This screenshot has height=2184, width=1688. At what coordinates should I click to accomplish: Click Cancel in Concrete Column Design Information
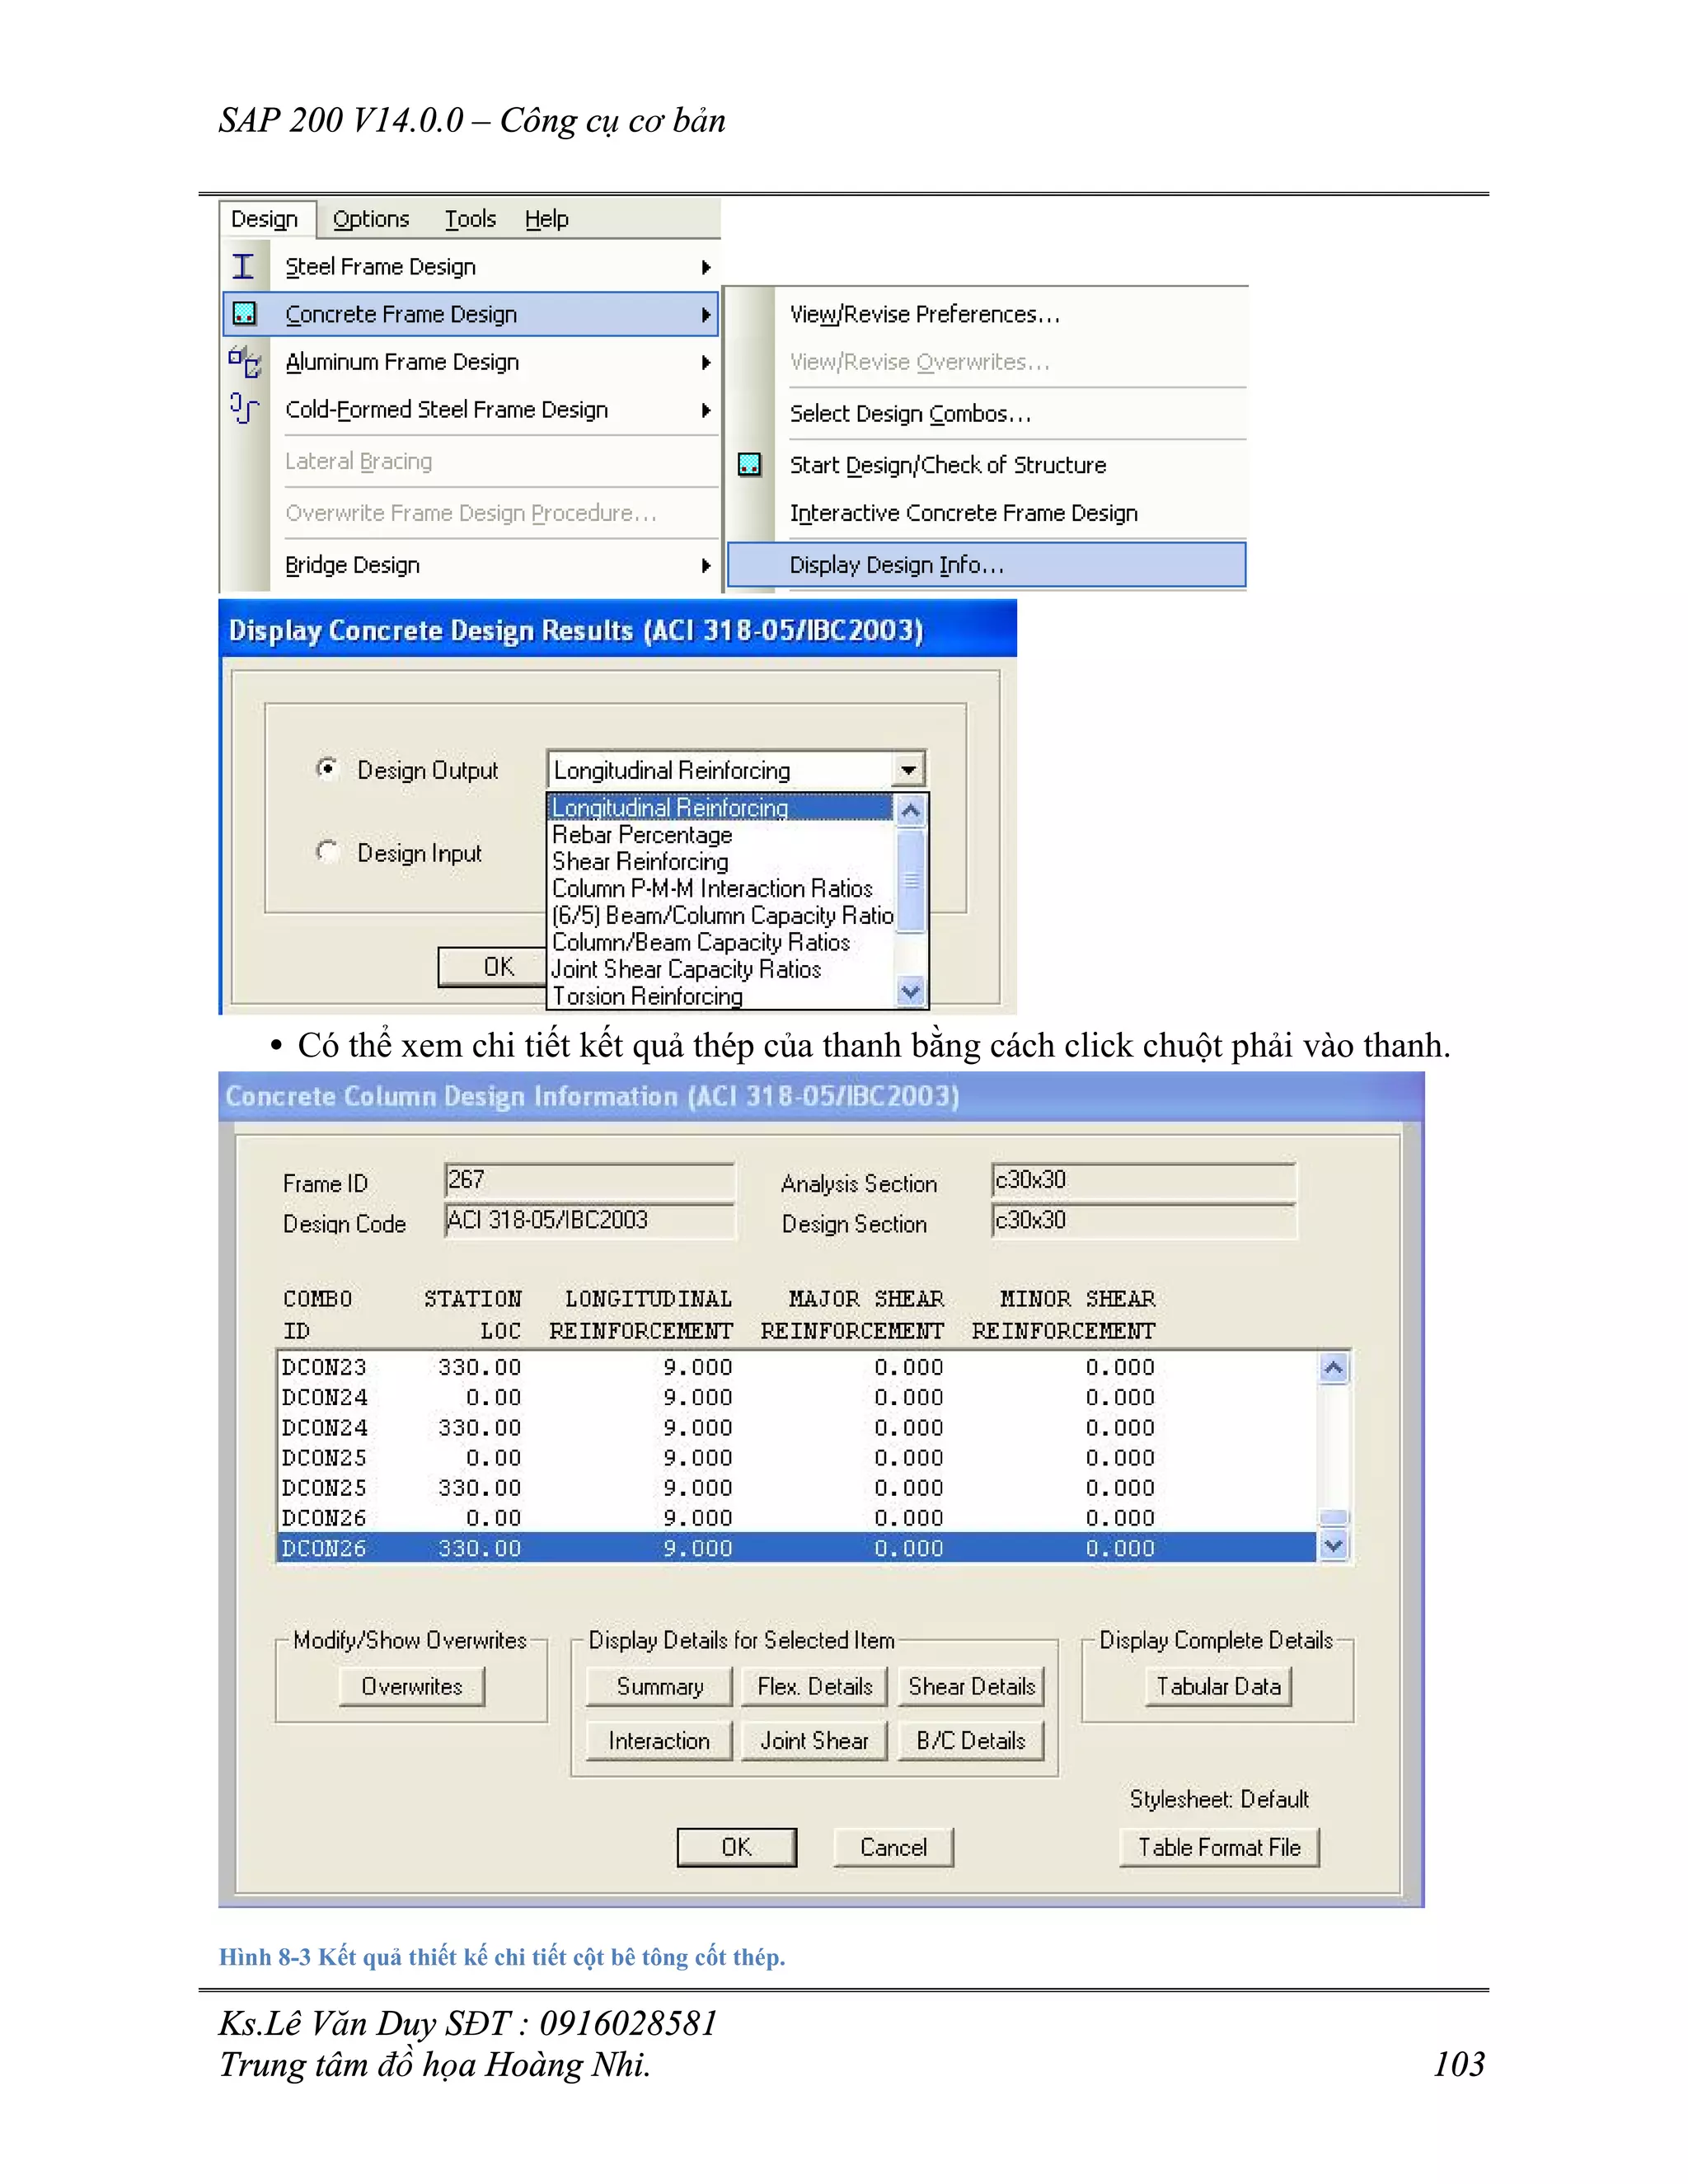(894, 1848)
